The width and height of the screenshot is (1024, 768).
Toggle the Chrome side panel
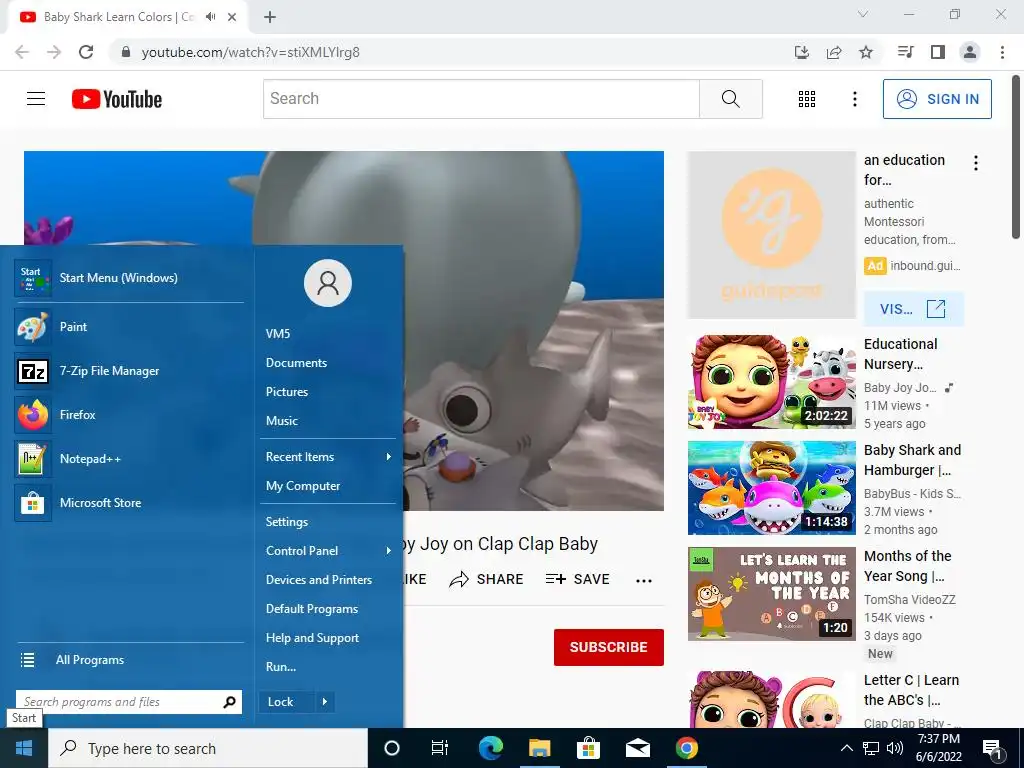[x=938, y=52]
